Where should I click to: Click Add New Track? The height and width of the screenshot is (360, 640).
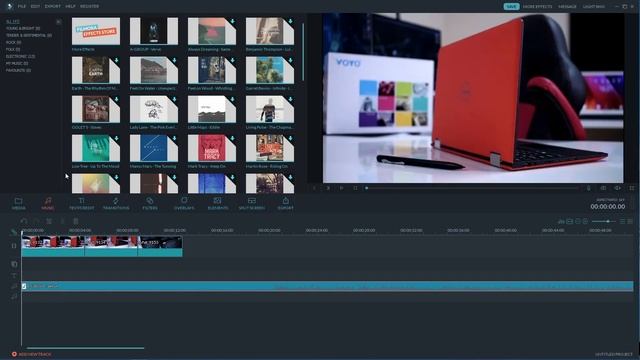(x=32, y=354)
